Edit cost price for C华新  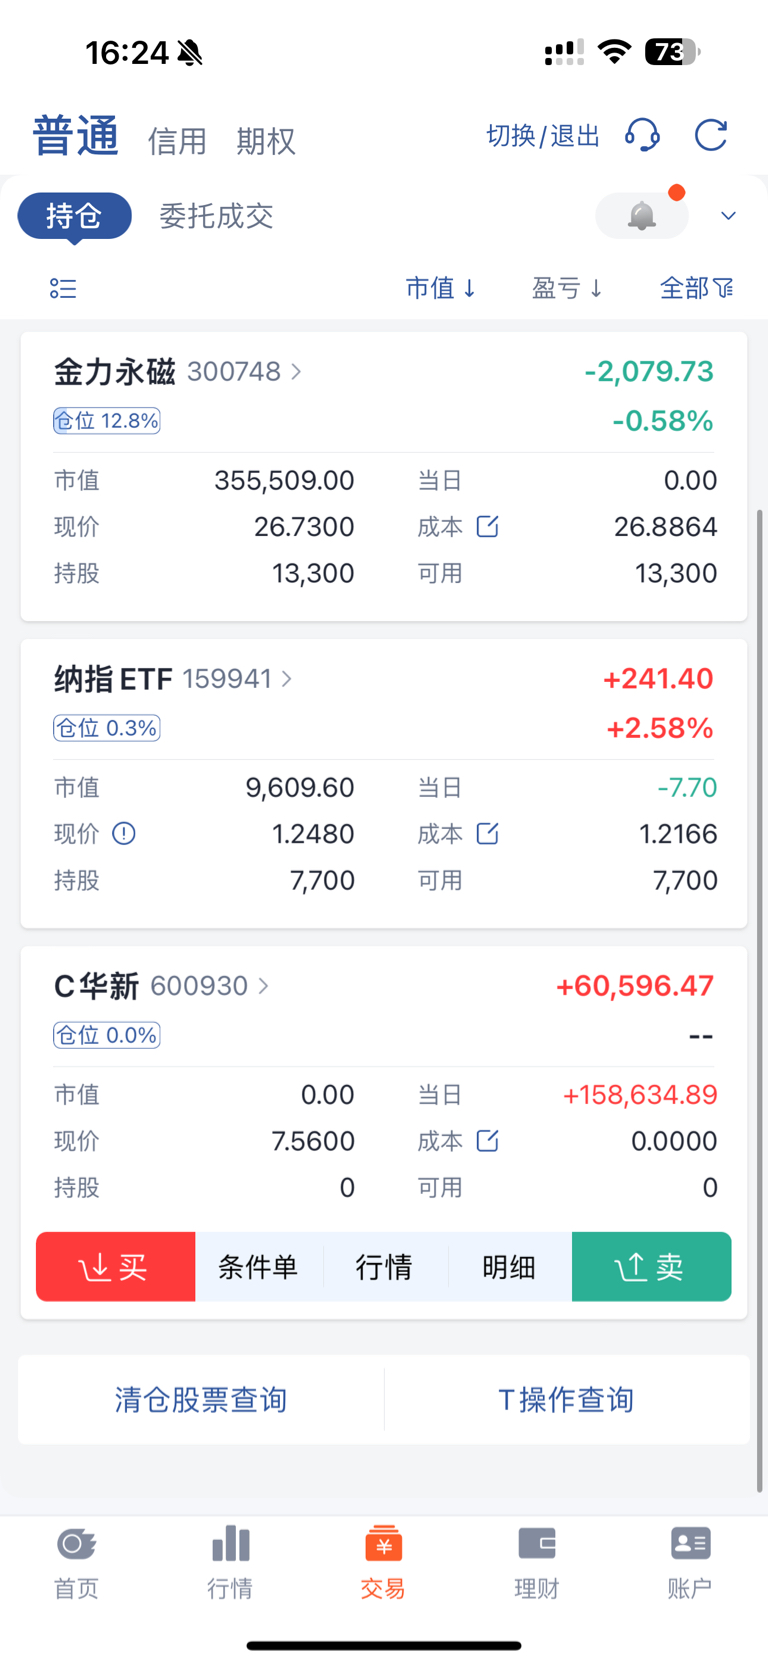click(x=487, y=1140)
